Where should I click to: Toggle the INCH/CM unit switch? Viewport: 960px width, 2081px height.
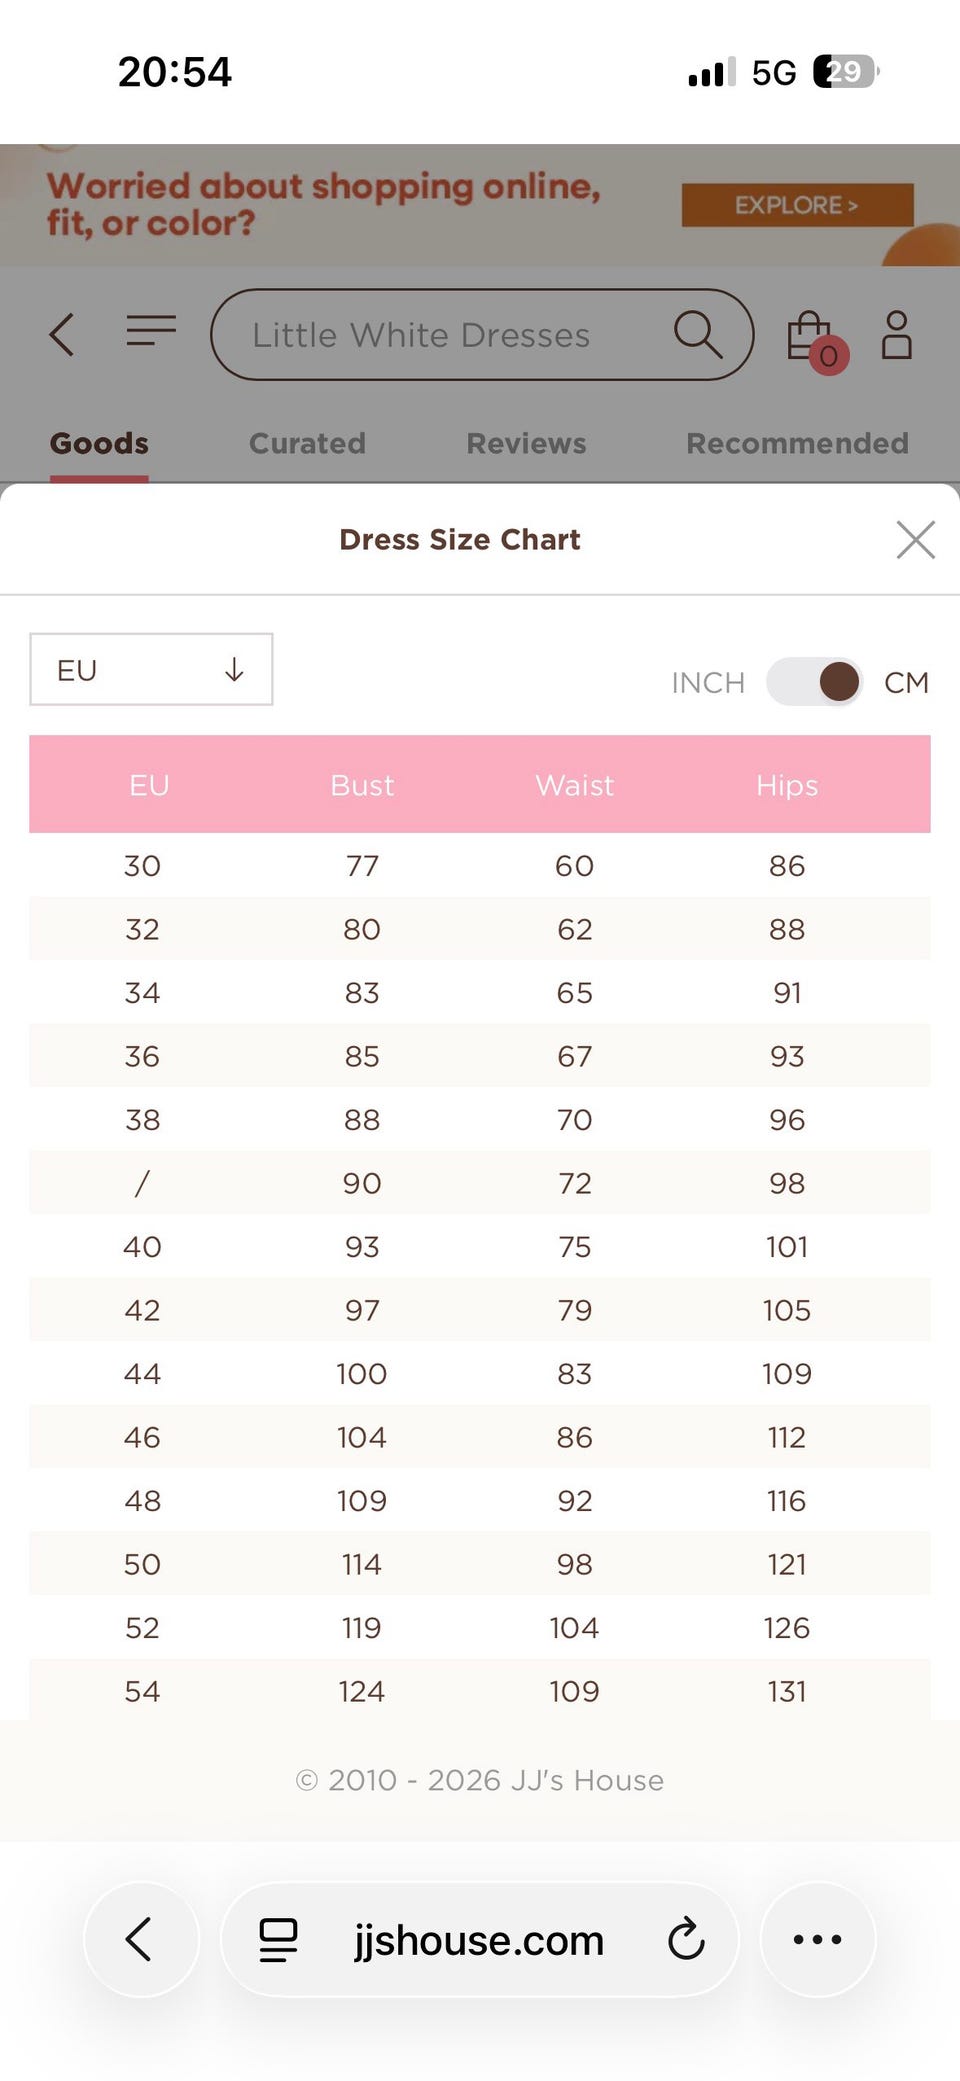[814, 682]
